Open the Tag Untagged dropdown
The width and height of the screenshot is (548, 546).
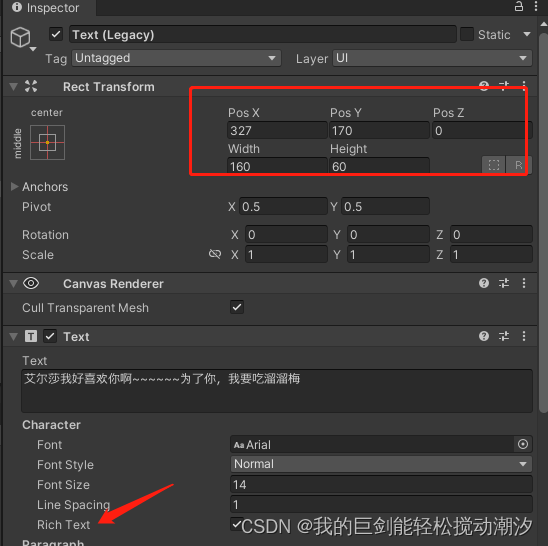coord(176,58)
